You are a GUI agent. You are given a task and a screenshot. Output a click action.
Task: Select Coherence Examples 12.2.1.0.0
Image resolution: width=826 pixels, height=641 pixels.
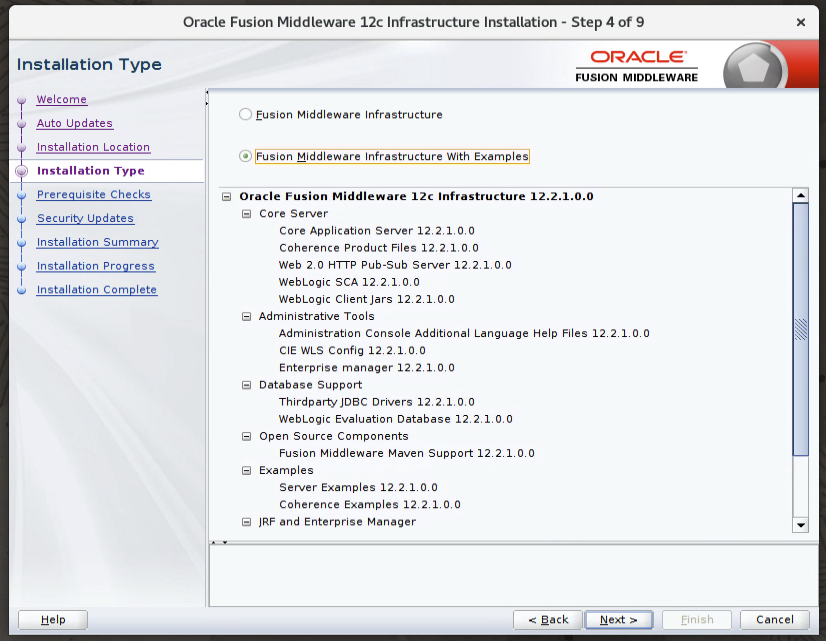coord(370,505)
